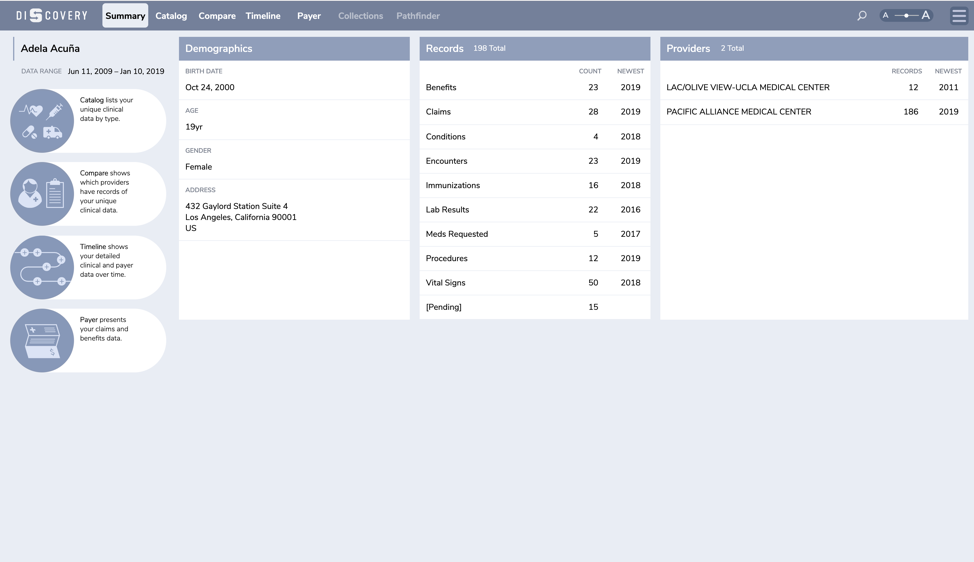
Task: Click 'Timeline shows your detailed clinical' card text
Action: (106, 260)
